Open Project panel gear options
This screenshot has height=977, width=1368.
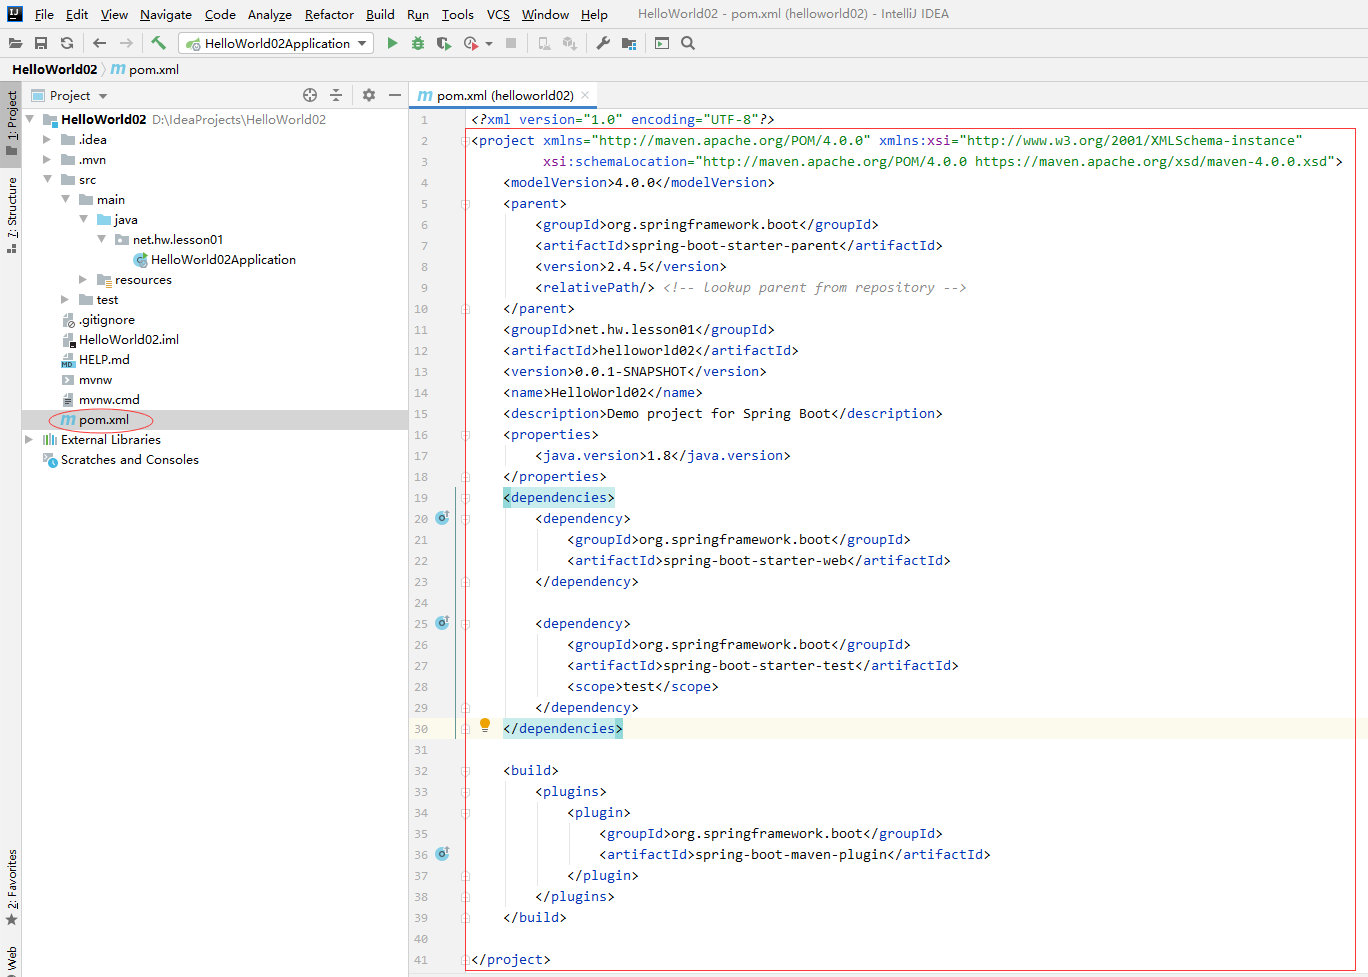click(x=369, y=95)
